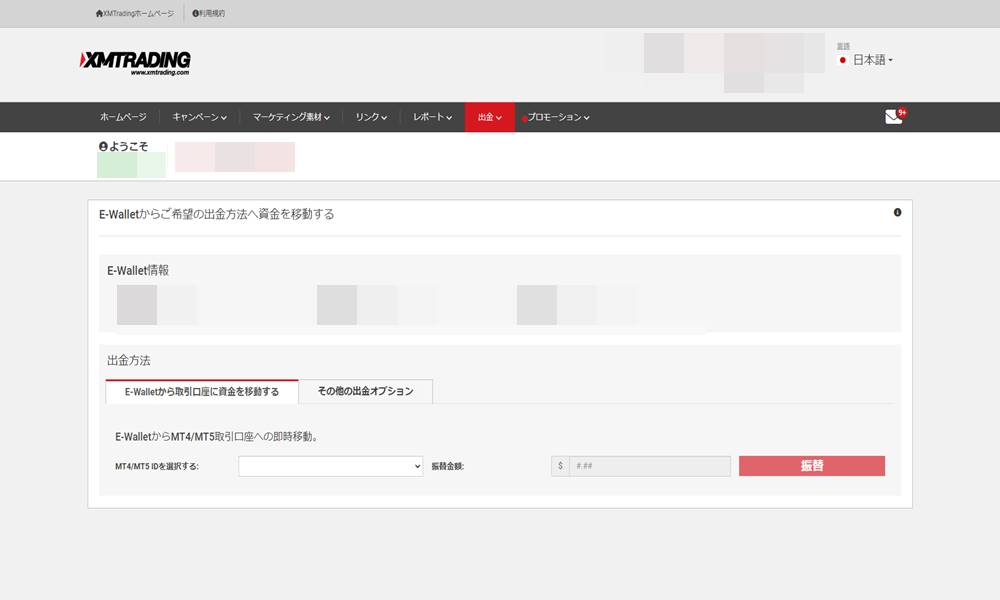Click the info icon in the E-Wallet panel header
Screen dimensions: 1000x600
896,212
